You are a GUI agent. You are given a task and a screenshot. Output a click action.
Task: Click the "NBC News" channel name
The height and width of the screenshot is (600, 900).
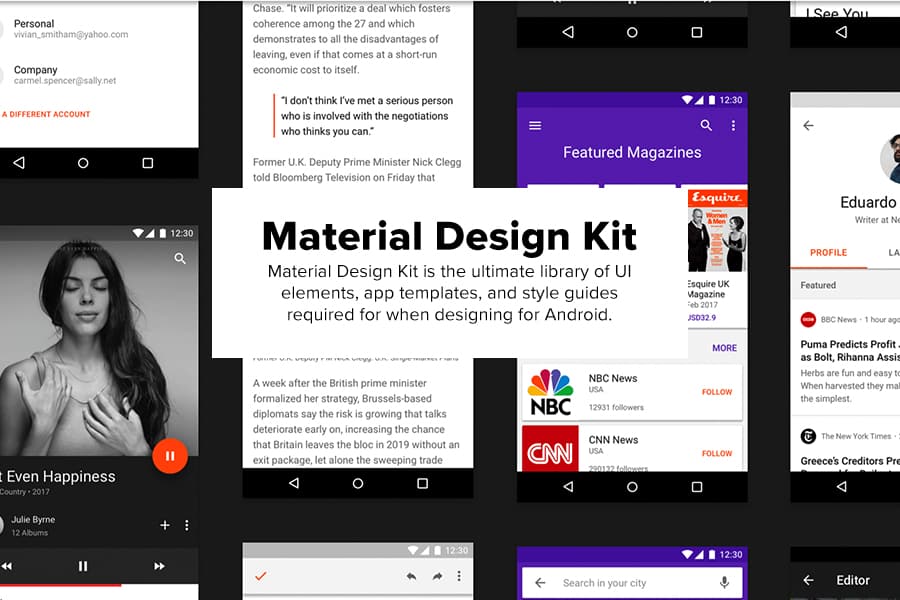(612, 378)
